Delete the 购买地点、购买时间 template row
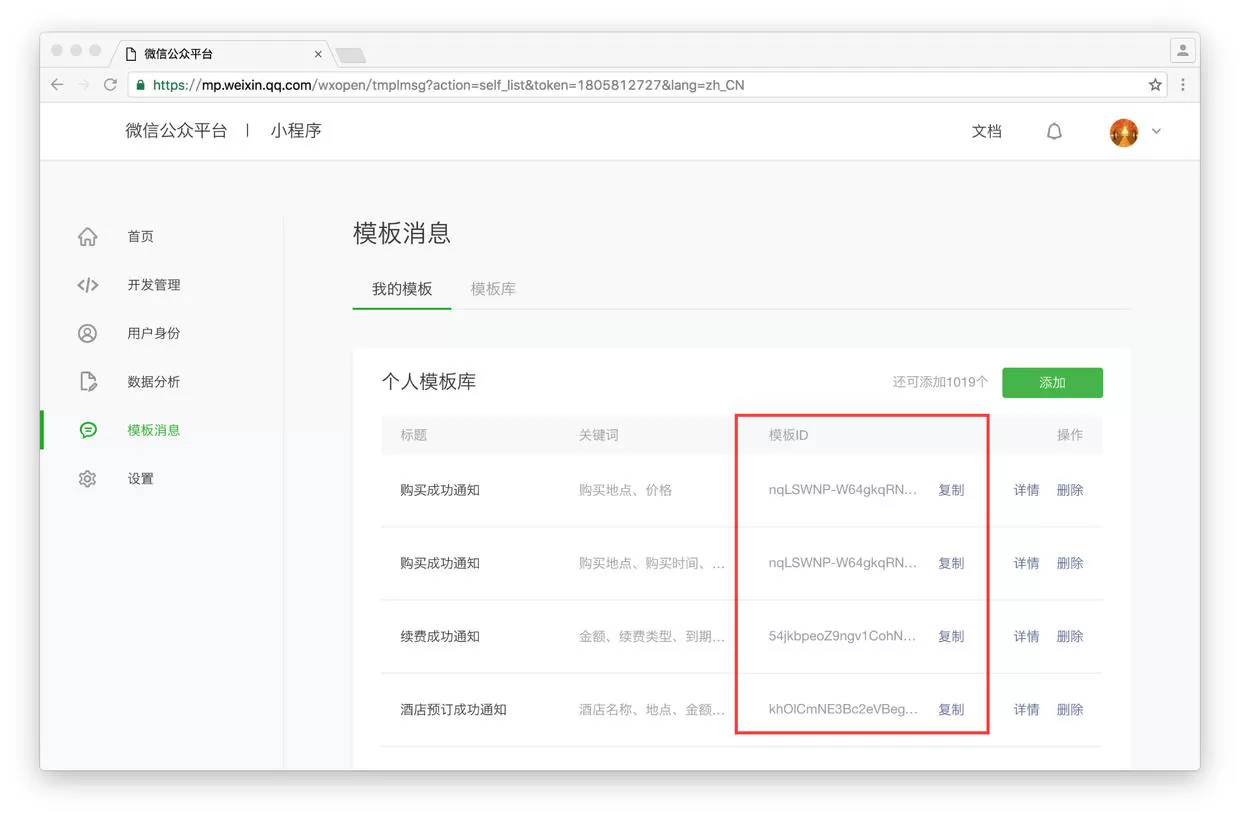The width and height of the screenshot is (1240, 818). click(1070, 563)
